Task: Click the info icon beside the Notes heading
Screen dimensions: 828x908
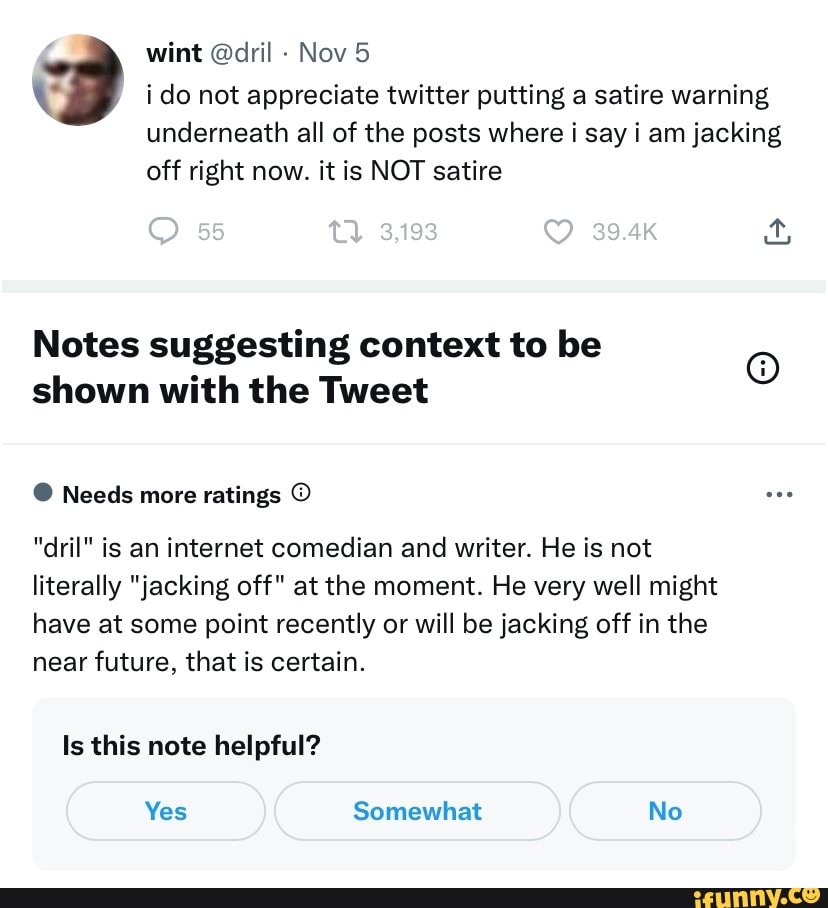Action: 763,368
